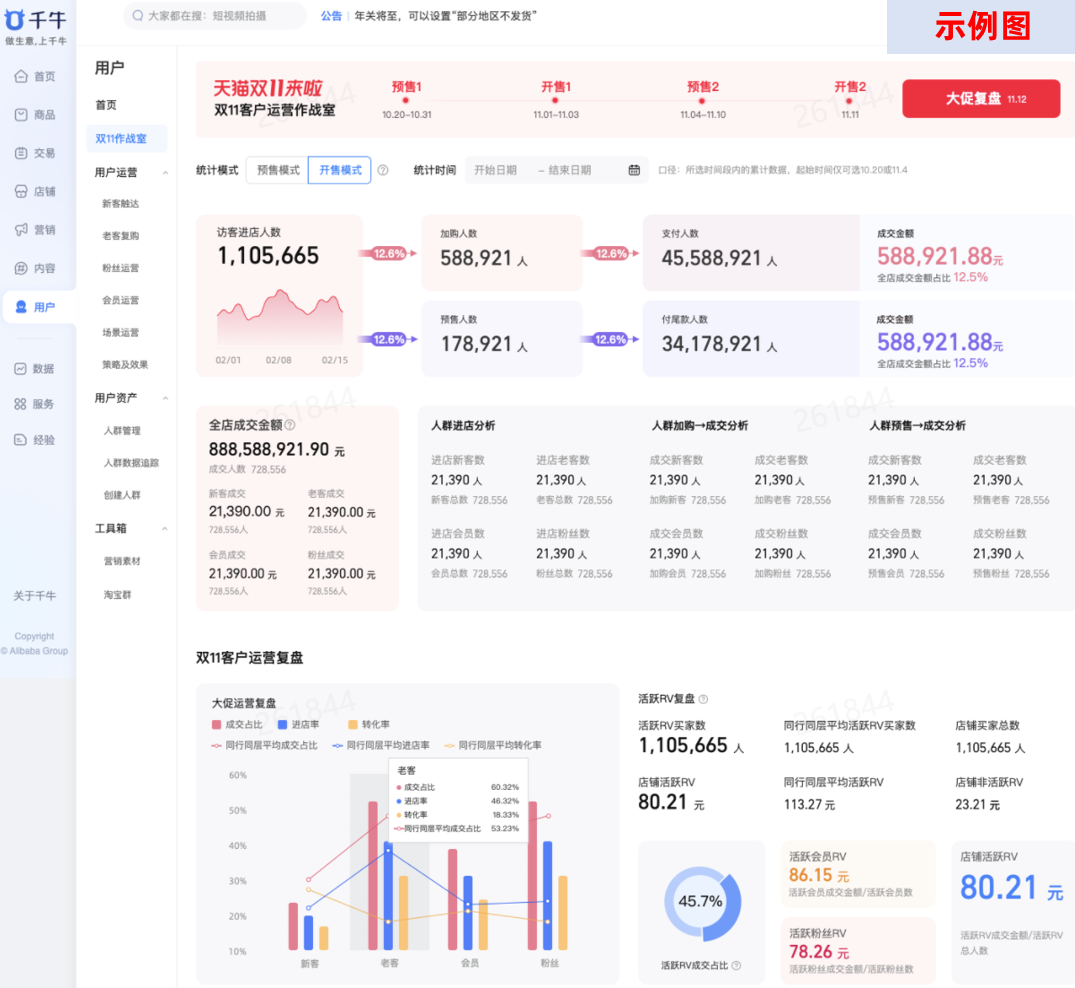Open 新客触达 menu item
Screen dimensions: 1075x988
(x=121, y=204)
